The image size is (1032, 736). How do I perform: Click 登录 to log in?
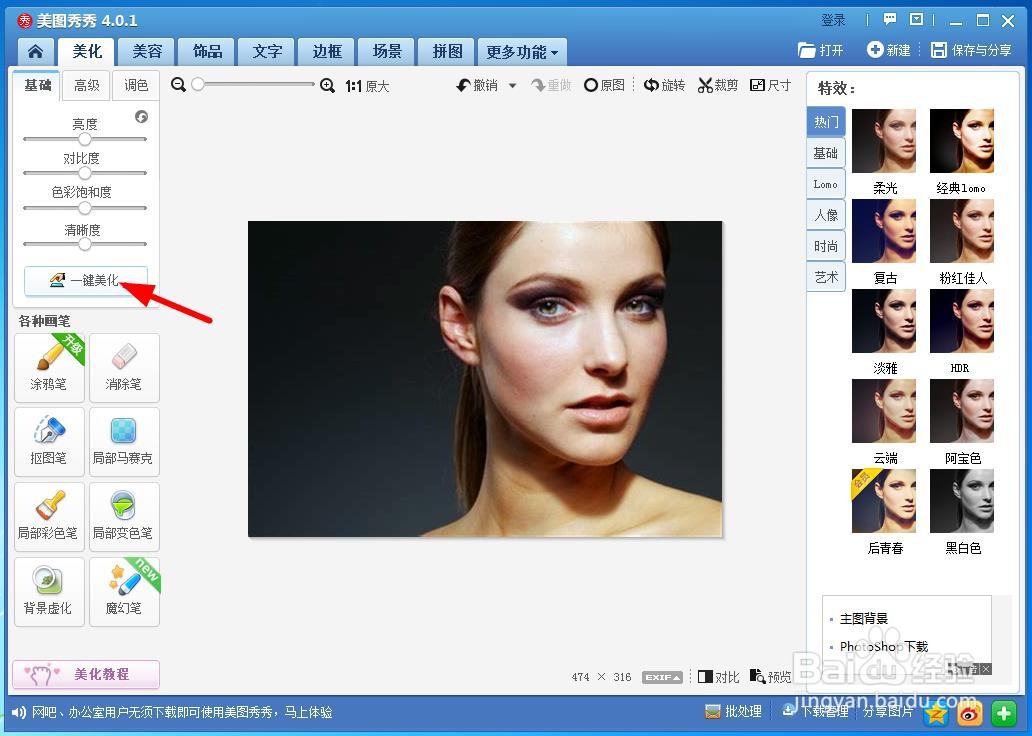(833, 20)
